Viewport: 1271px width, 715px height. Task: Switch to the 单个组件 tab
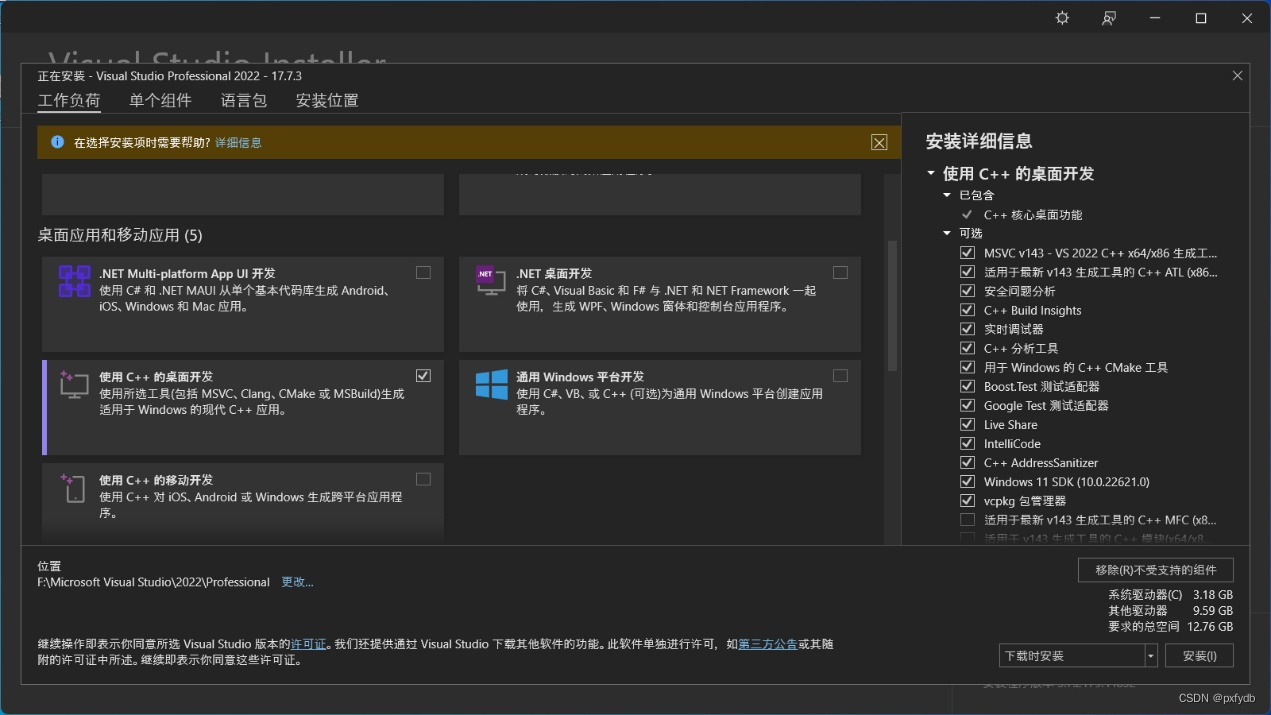click(x=160, y=100)
